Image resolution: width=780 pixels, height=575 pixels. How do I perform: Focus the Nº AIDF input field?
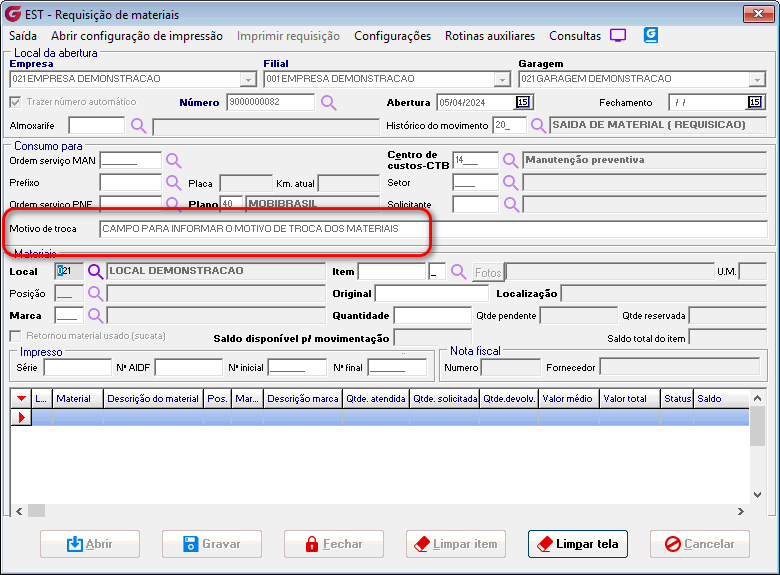click(189, 368)
